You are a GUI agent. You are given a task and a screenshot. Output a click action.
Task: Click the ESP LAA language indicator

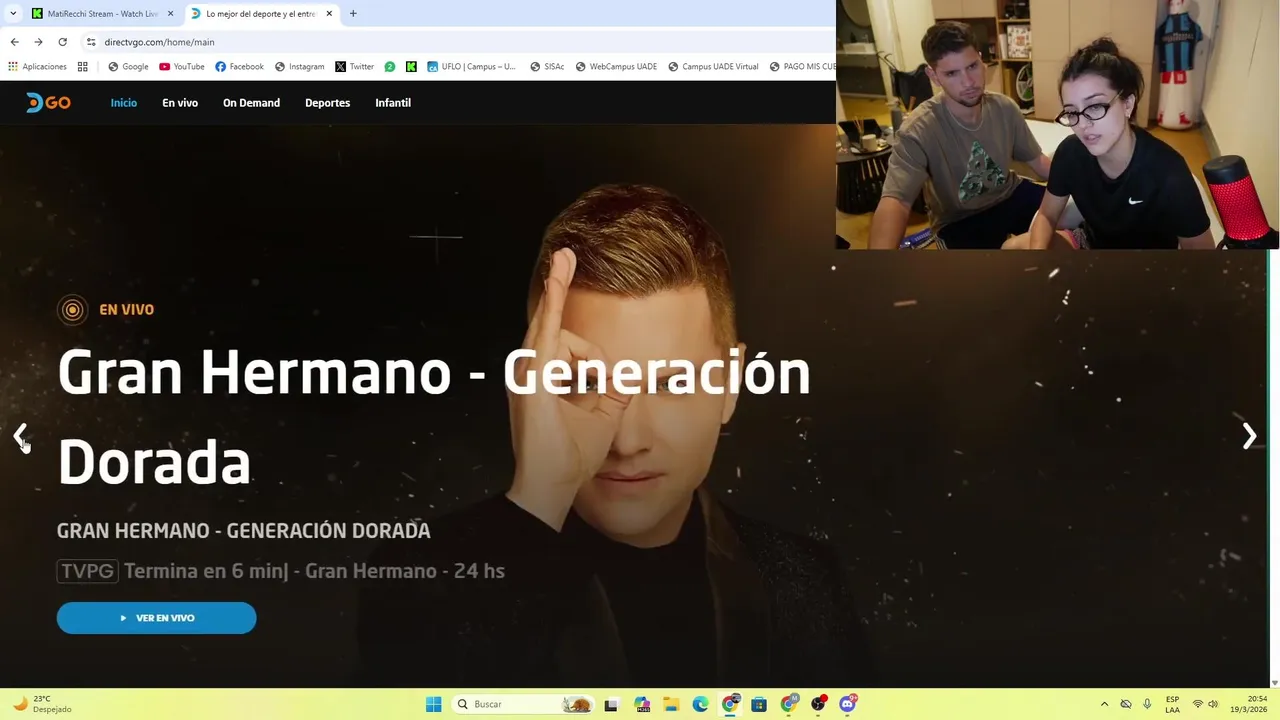[x=1173, y=704]
